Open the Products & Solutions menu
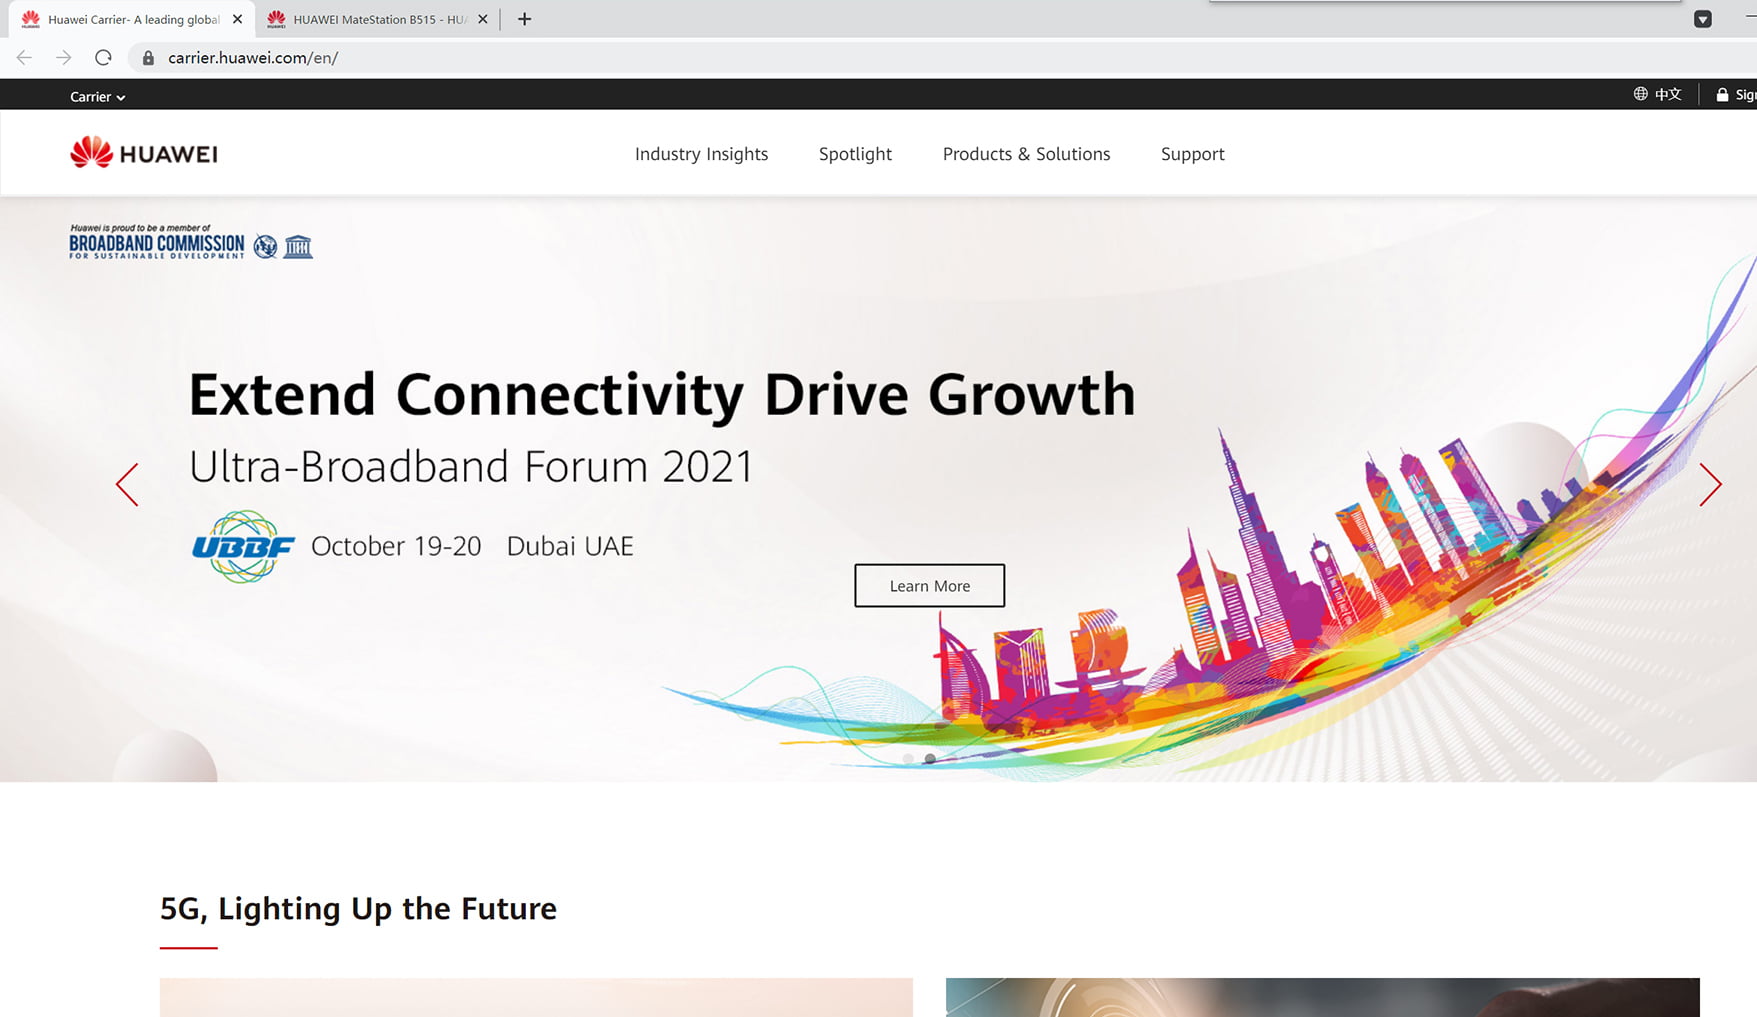Viewport: 1757px width, 1017px height. [1026, 154]
